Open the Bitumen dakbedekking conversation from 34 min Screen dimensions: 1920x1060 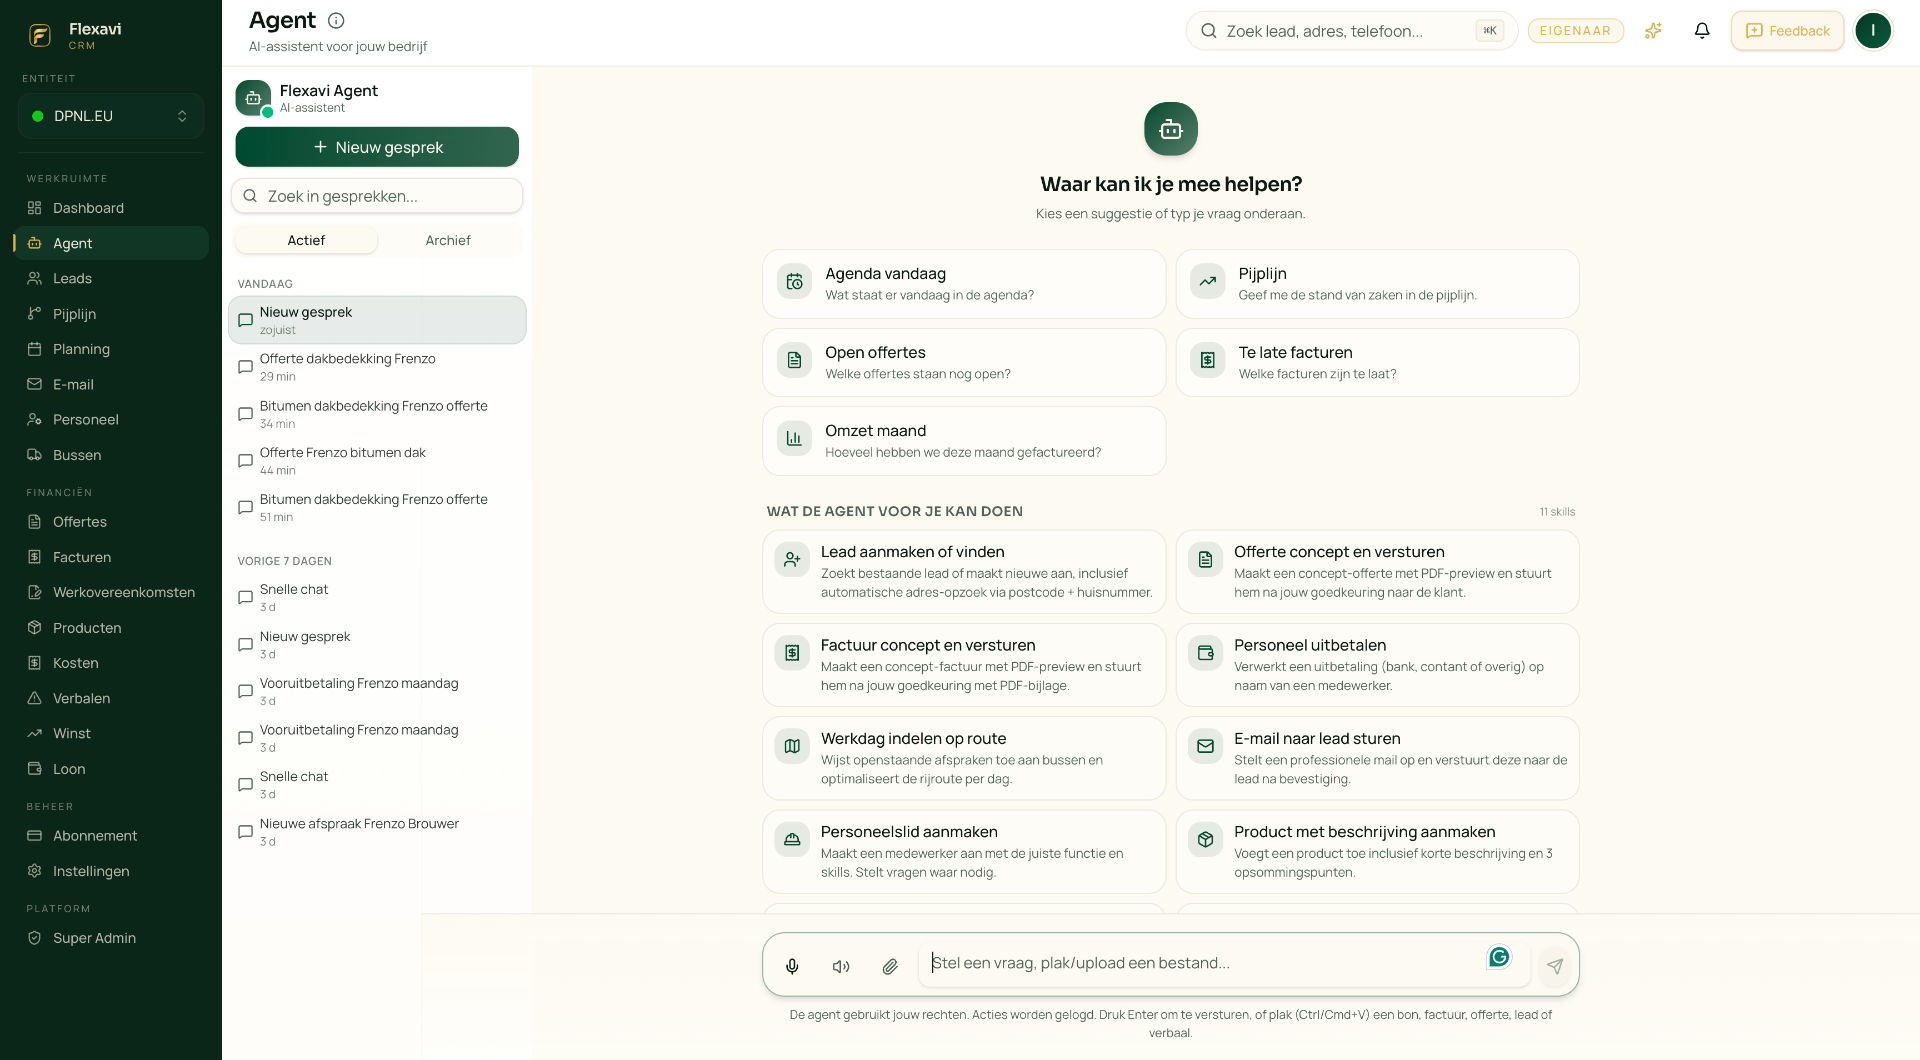(377, 414)
